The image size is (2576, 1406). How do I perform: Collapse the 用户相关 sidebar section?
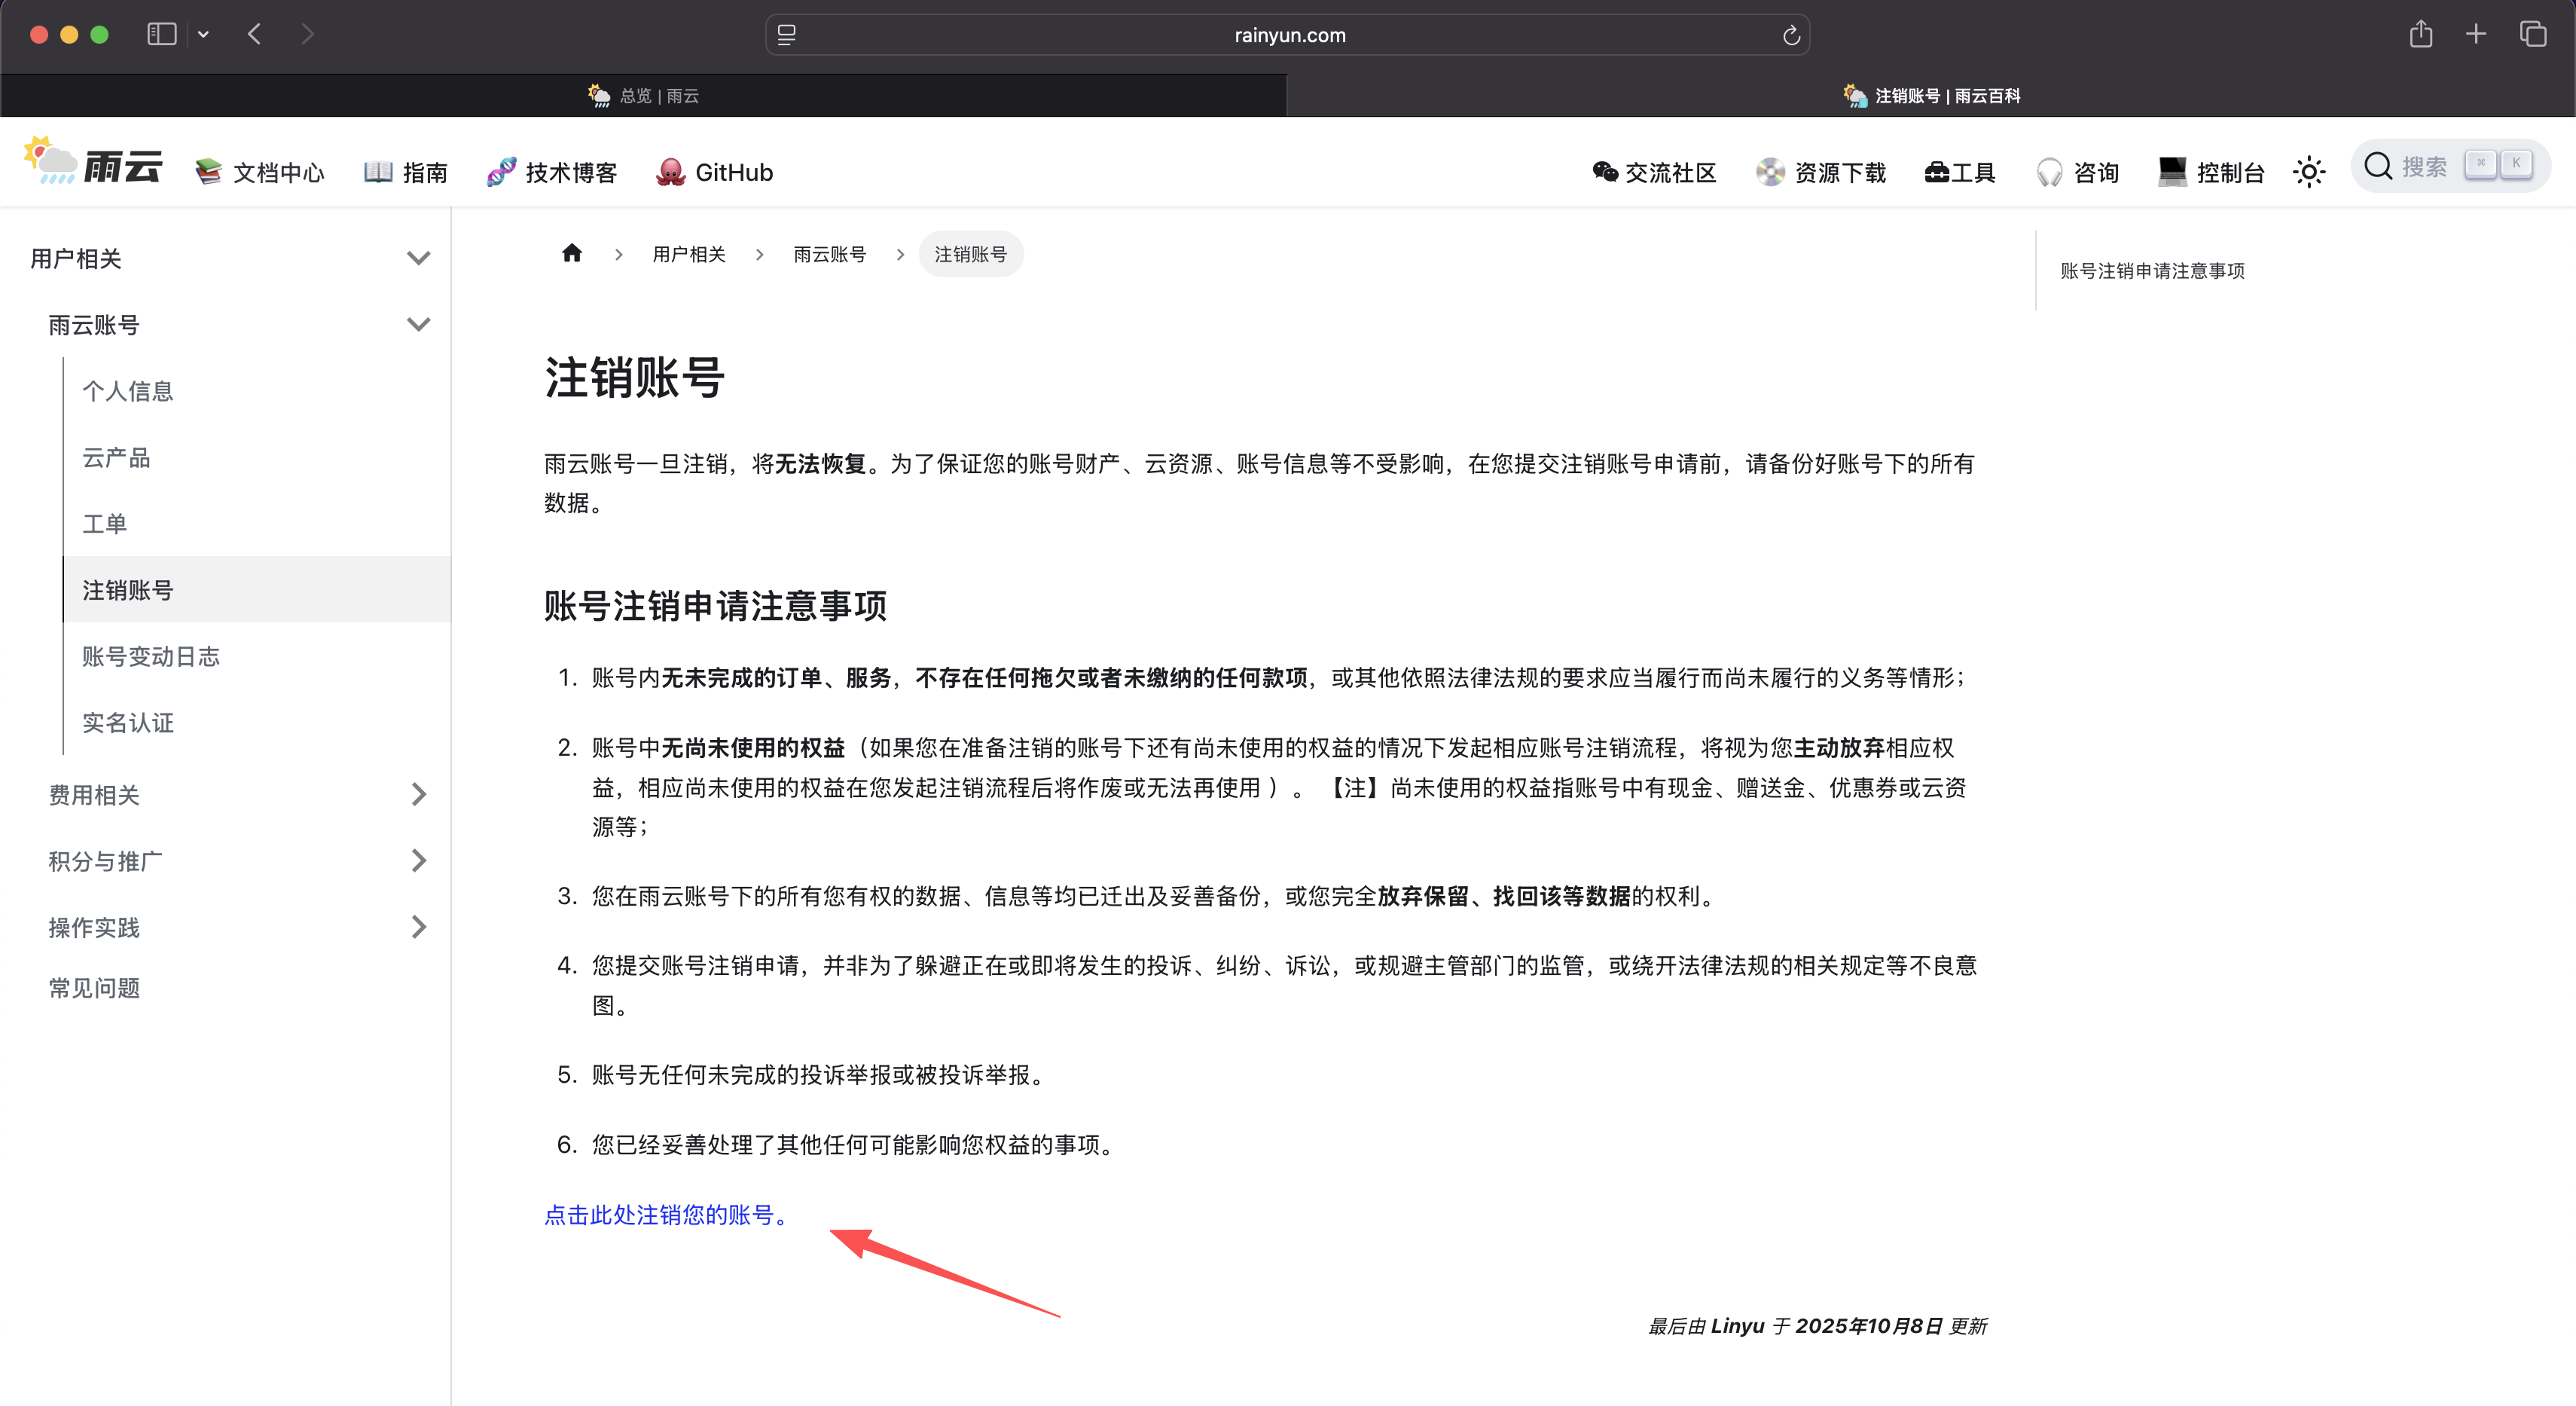(x=418, y=258)
